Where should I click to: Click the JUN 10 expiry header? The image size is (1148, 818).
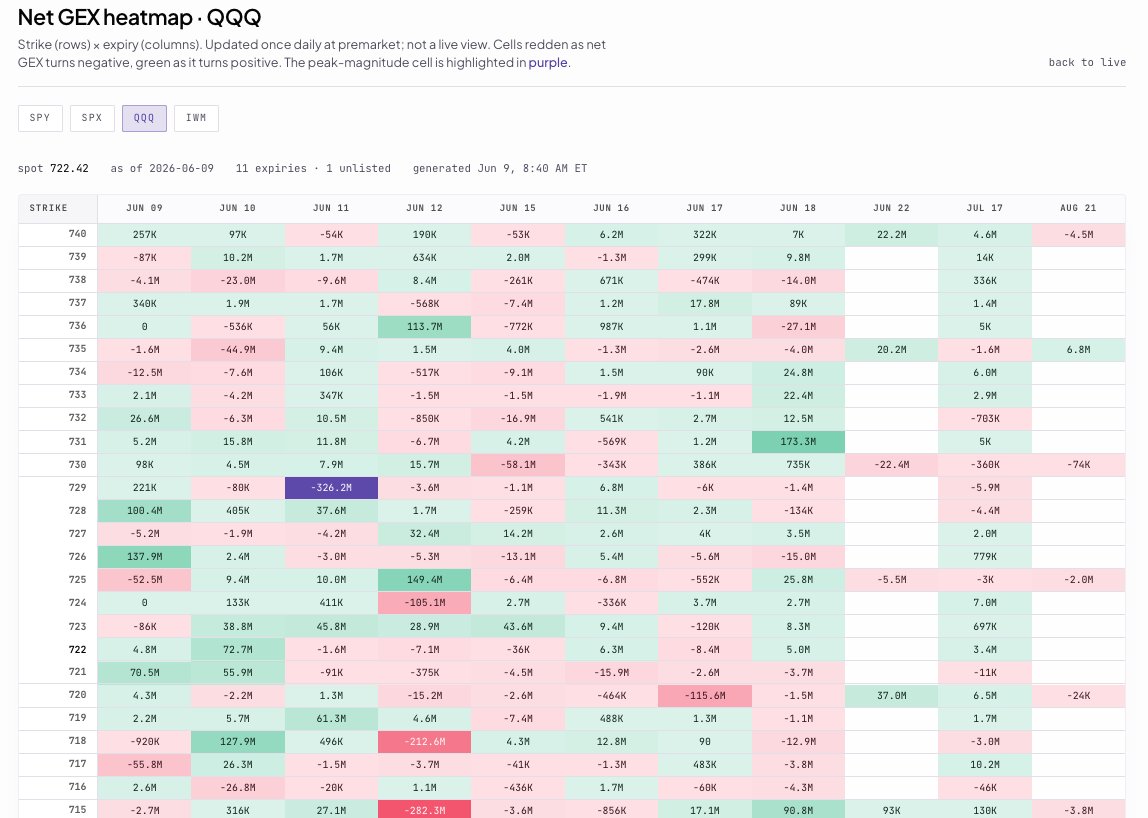(x=238, y=208)
